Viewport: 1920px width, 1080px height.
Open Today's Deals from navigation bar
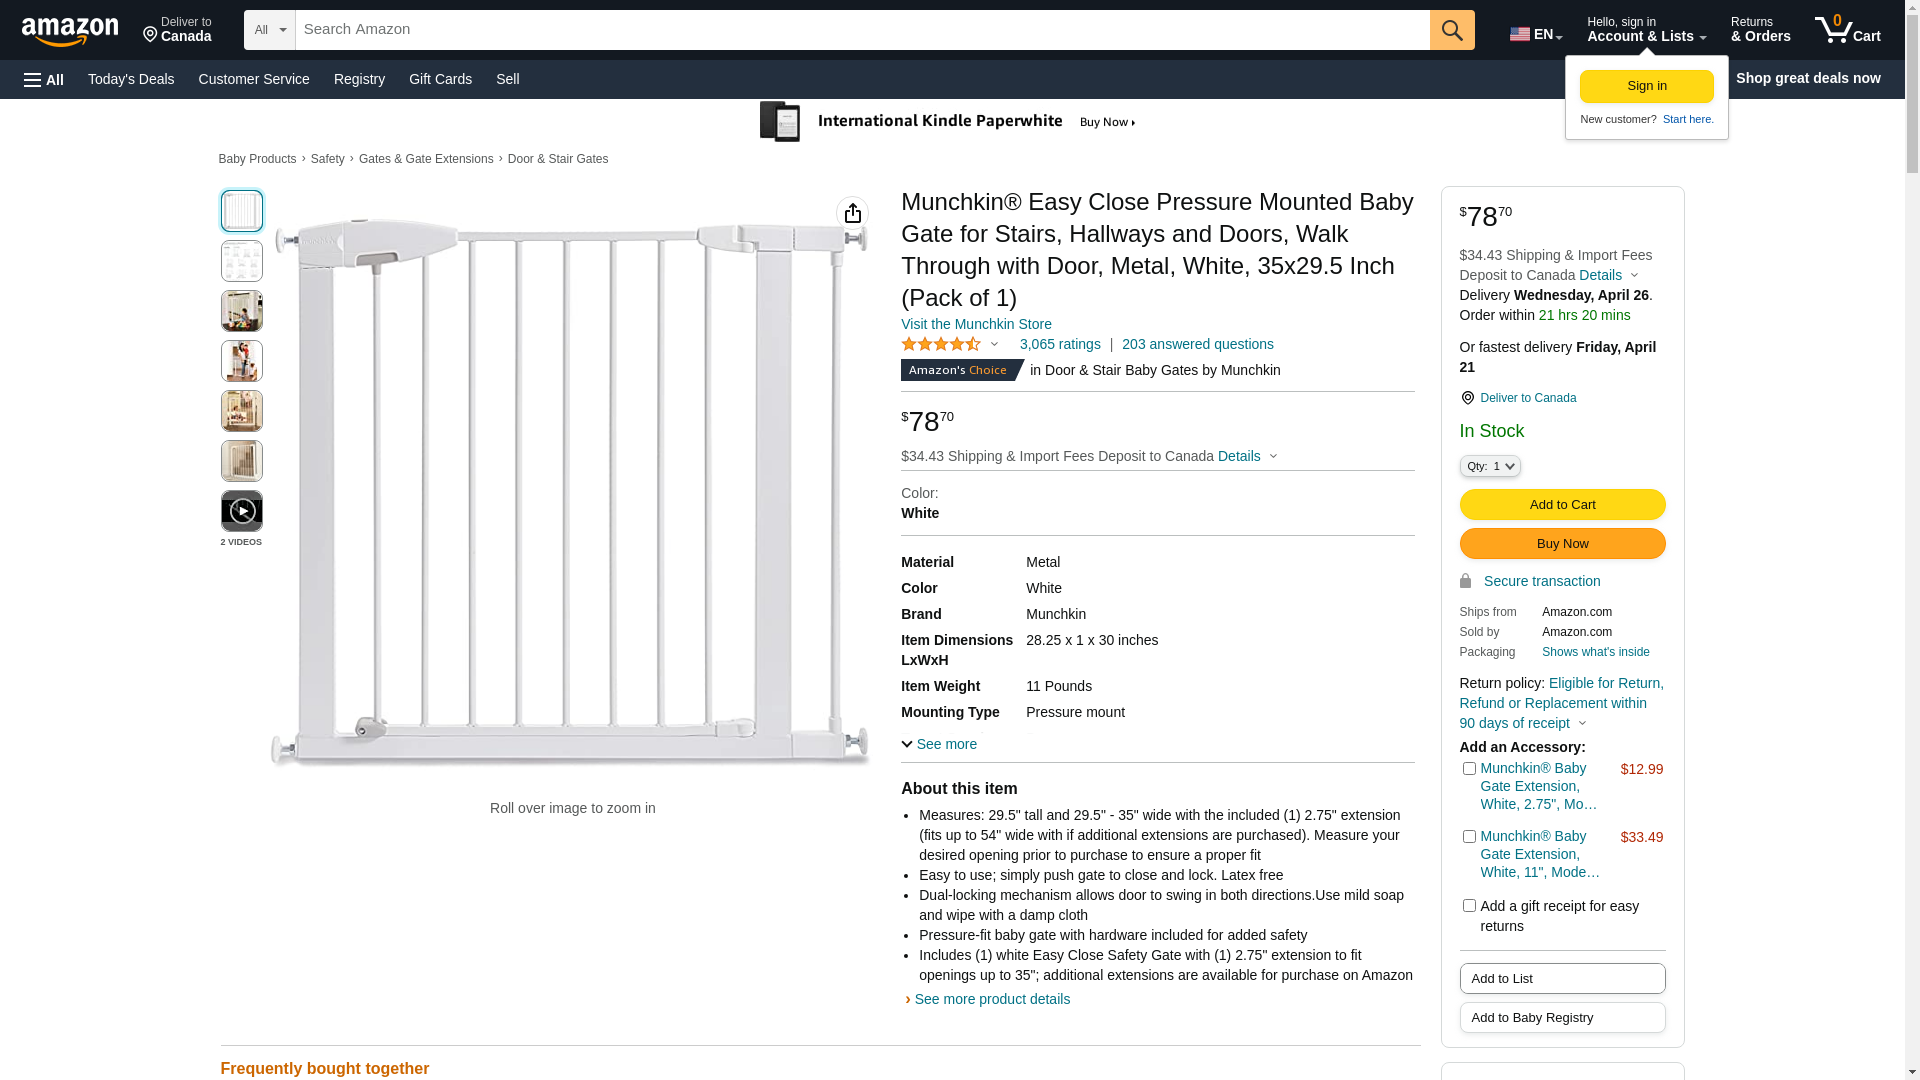[131, 79]
